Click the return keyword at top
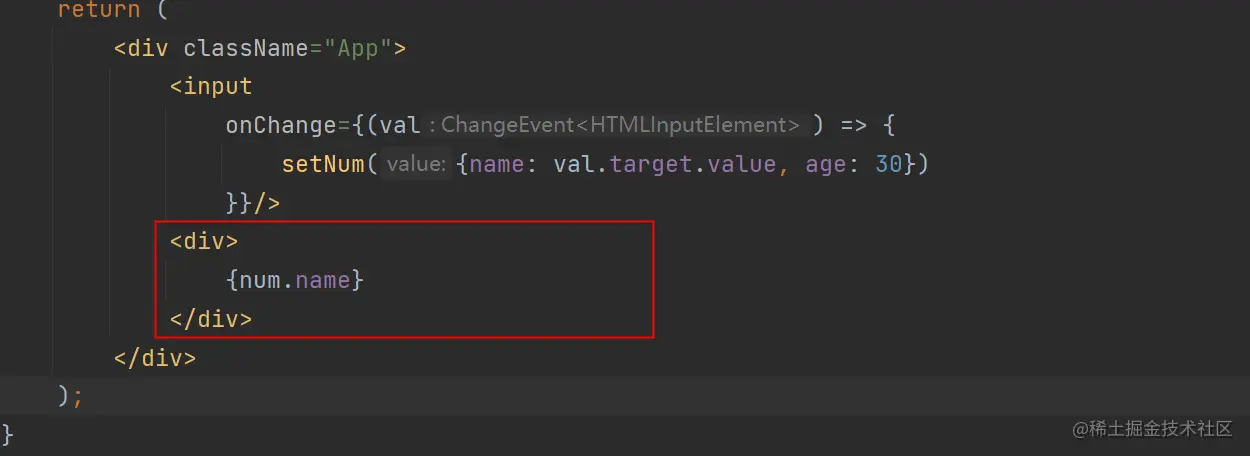This screenshot has width=1250, height=456. click(100, 10)
